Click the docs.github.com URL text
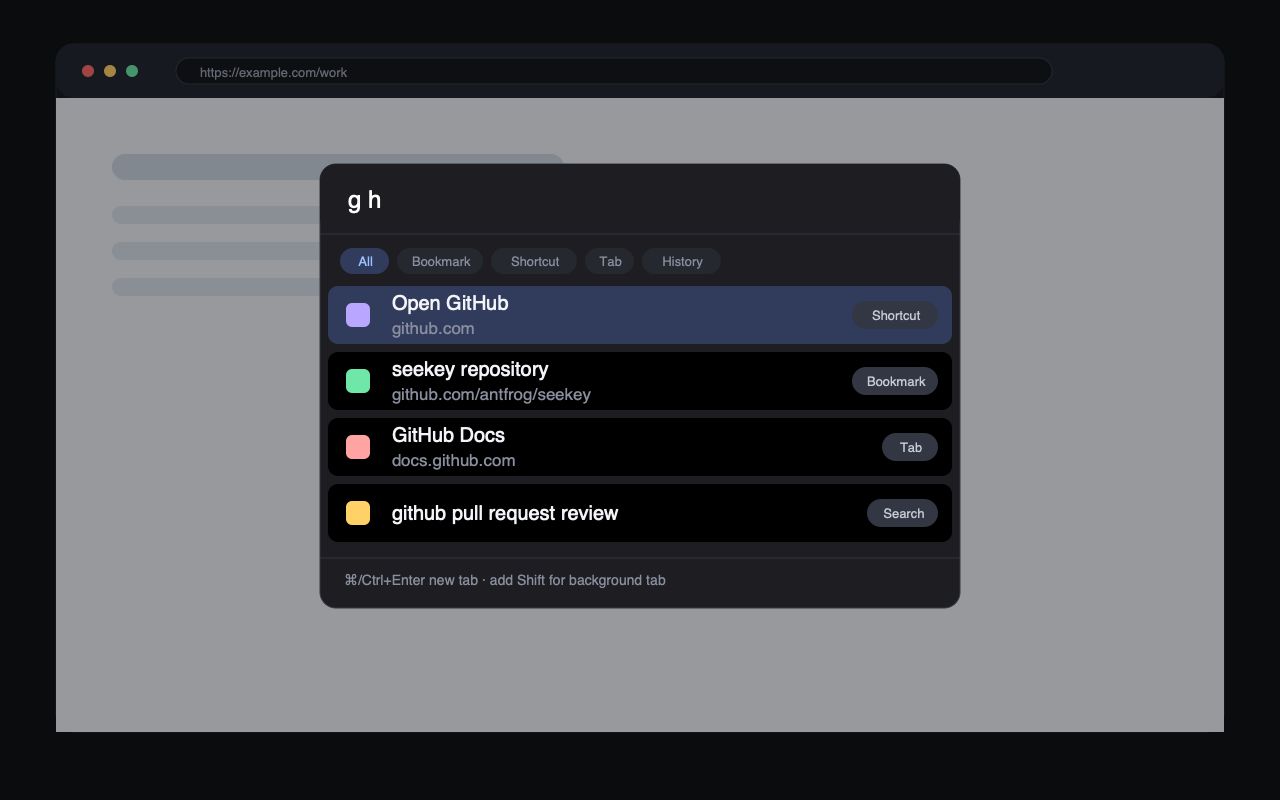This screenshot has height=800, width=1280. pos(453,461)
